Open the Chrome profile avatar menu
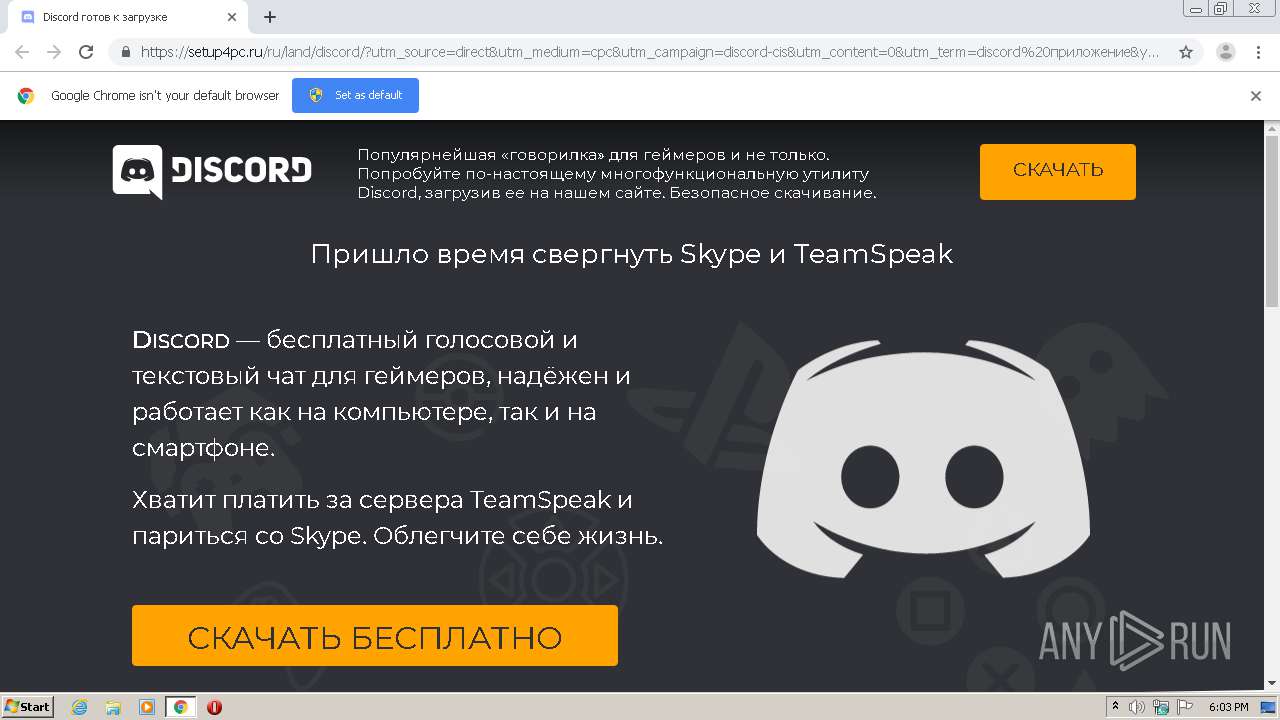This screenshot has height=720, width=1280. [1225, 52]
